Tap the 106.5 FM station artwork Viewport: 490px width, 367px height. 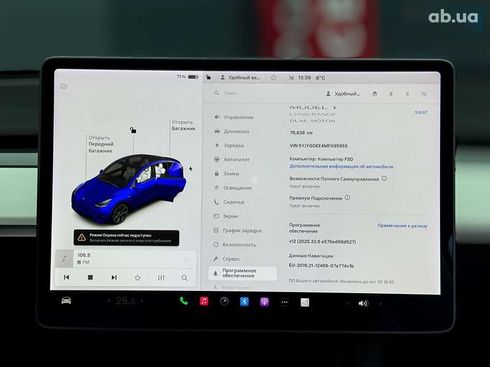coord(64,258)
